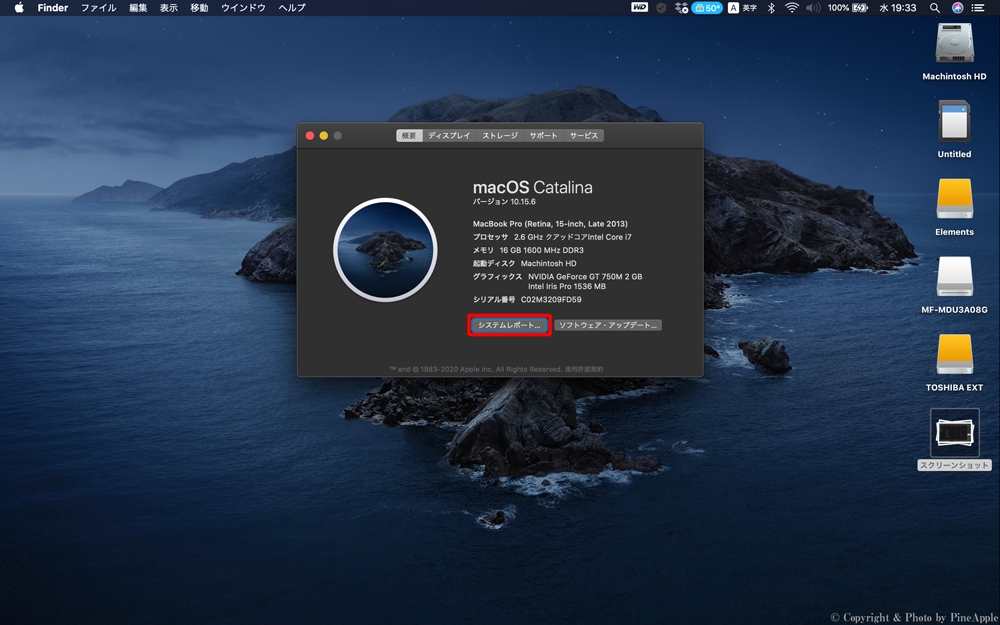Viewport: 1000px width, 625px height.
Task: Select the Elements external drive icon
Action: coord(954,199)
